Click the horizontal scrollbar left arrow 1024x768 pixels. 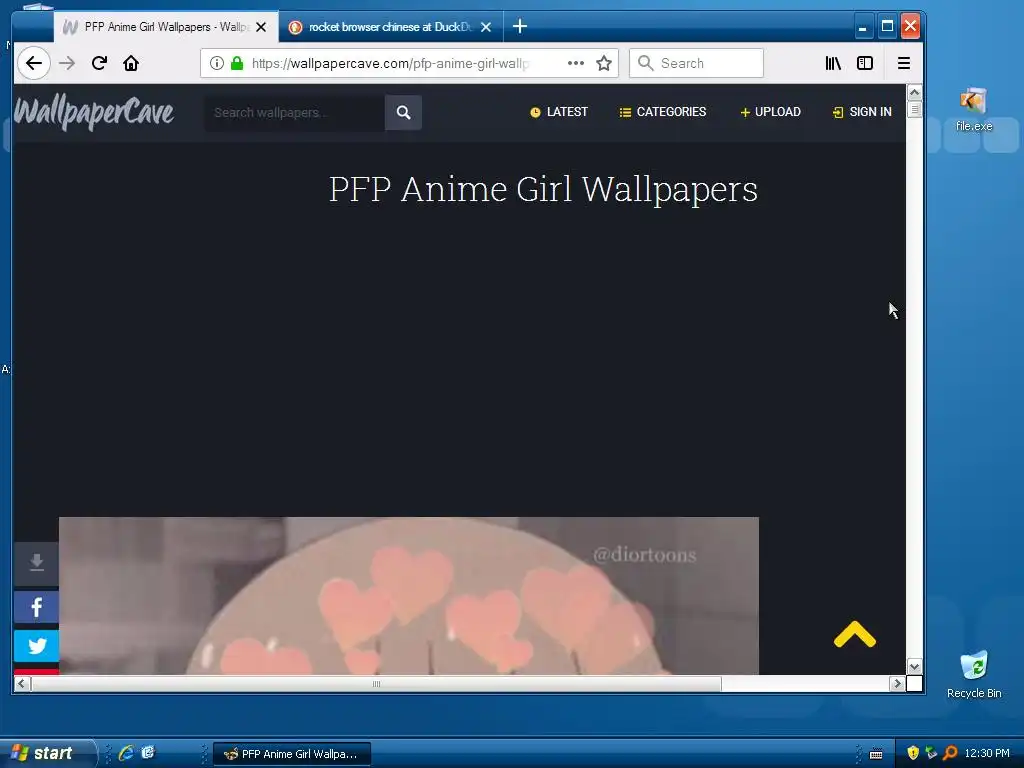(22, 684)
